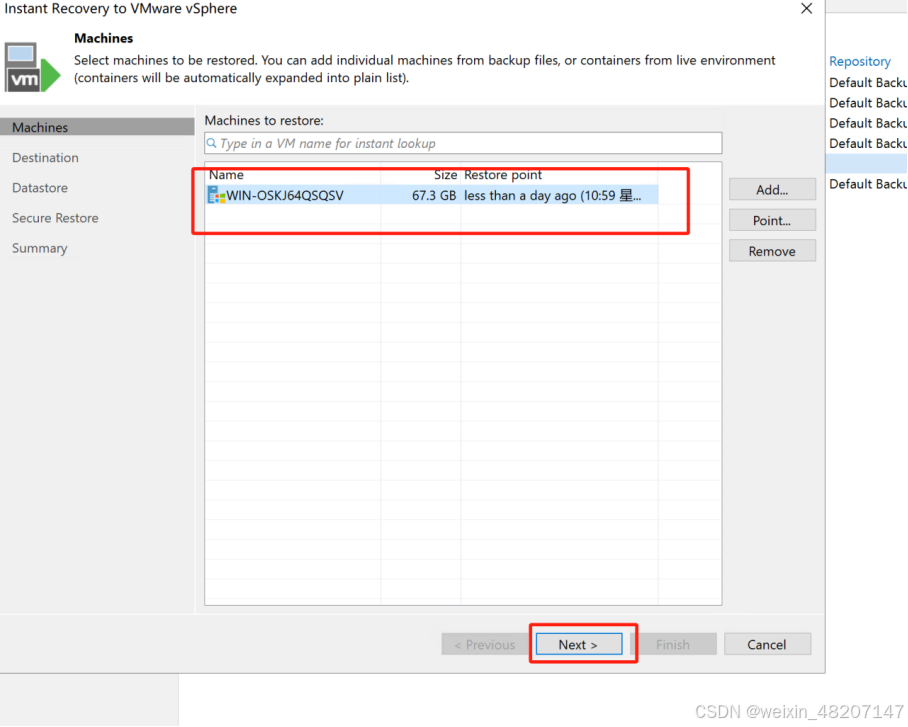Image resolution: width=908 pixels, height=727 pixels.
Task: Focus the VM name lookup field
Action: pos(463,143)
